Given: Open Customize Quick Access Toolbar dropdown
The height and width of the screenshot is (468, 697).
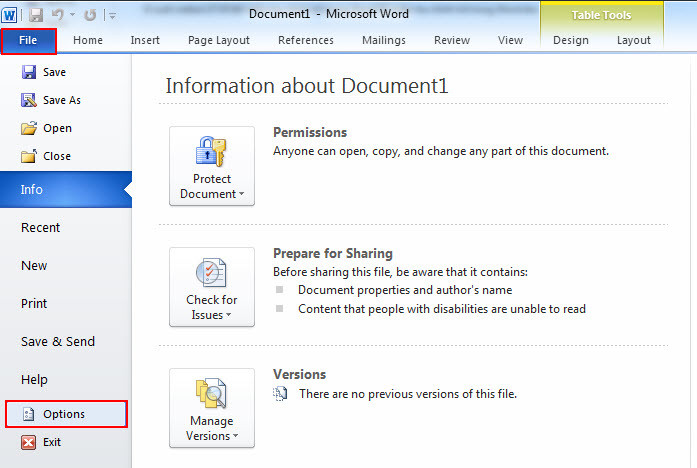Looking at the screenshot, I should [113, 16].
